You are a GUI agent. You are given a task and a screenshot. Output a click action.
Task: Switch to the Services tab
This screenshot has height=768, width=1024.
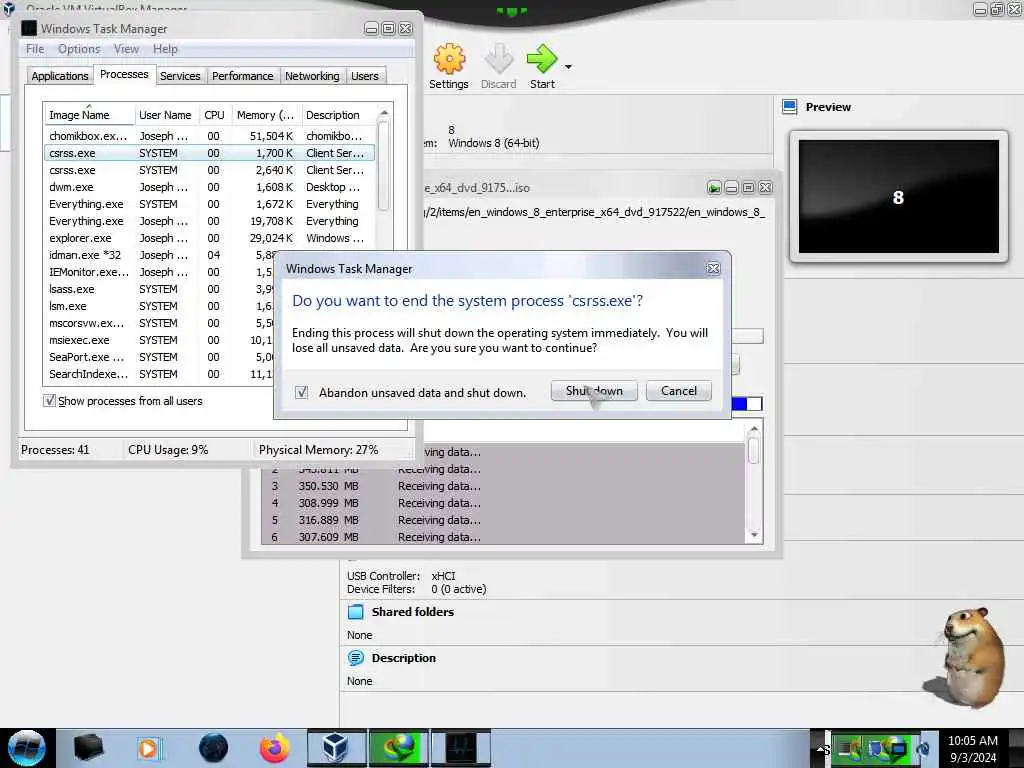[180, 76]
